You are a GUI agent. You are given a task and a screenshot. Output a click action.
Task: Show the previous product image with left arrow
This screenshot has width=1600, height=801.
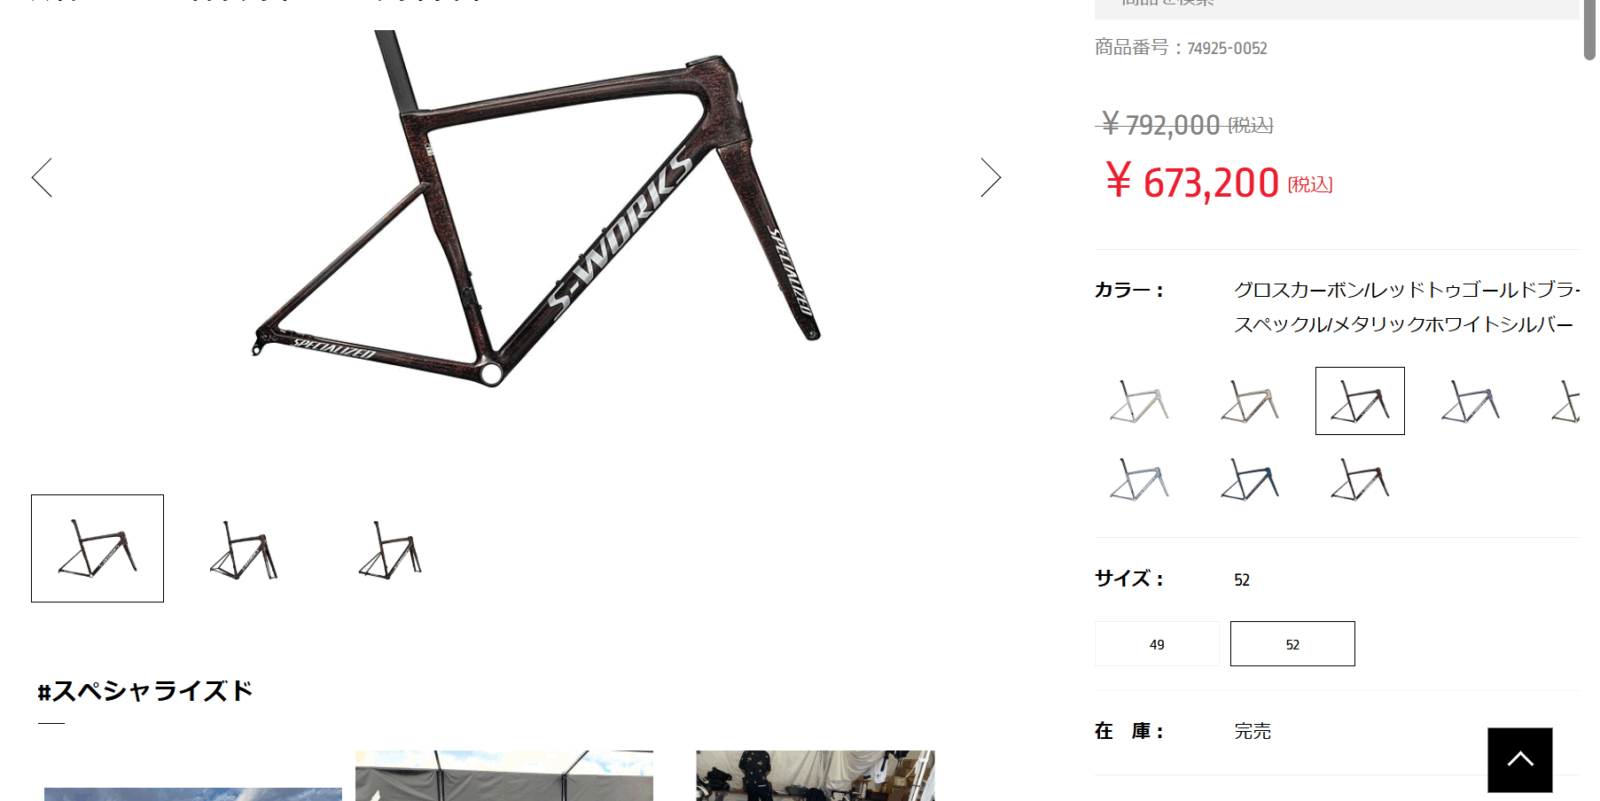(x=42, y=178)
